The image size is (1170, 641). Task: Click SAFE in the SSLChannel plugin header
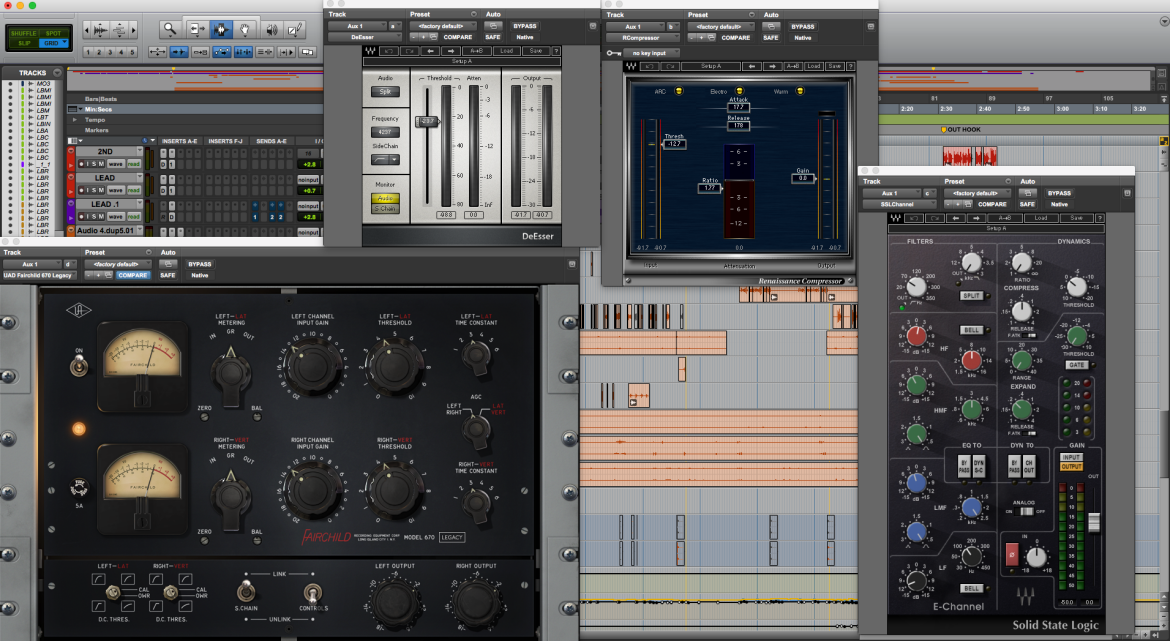point(1027,204)
